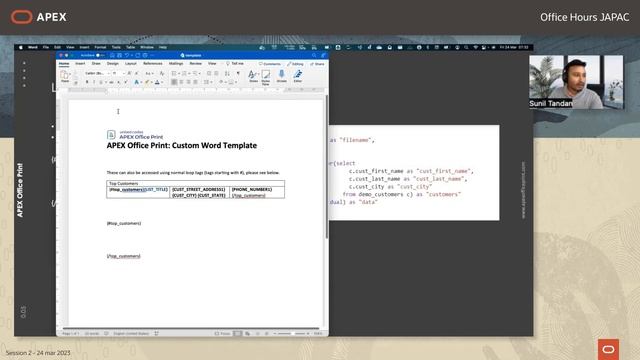Show paragraph marks pilcrow icon
Image resolution: width=640 pixels, height=360 pixels.
238,73
